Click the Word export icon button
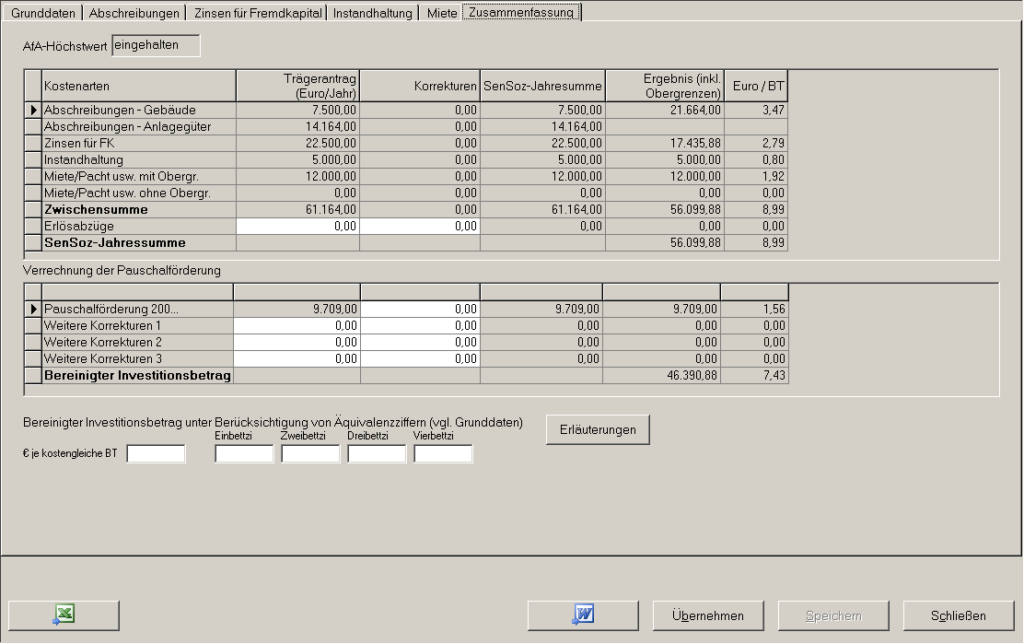The height and width of the screenshot is (644, 1024). (x=583, y=614)
